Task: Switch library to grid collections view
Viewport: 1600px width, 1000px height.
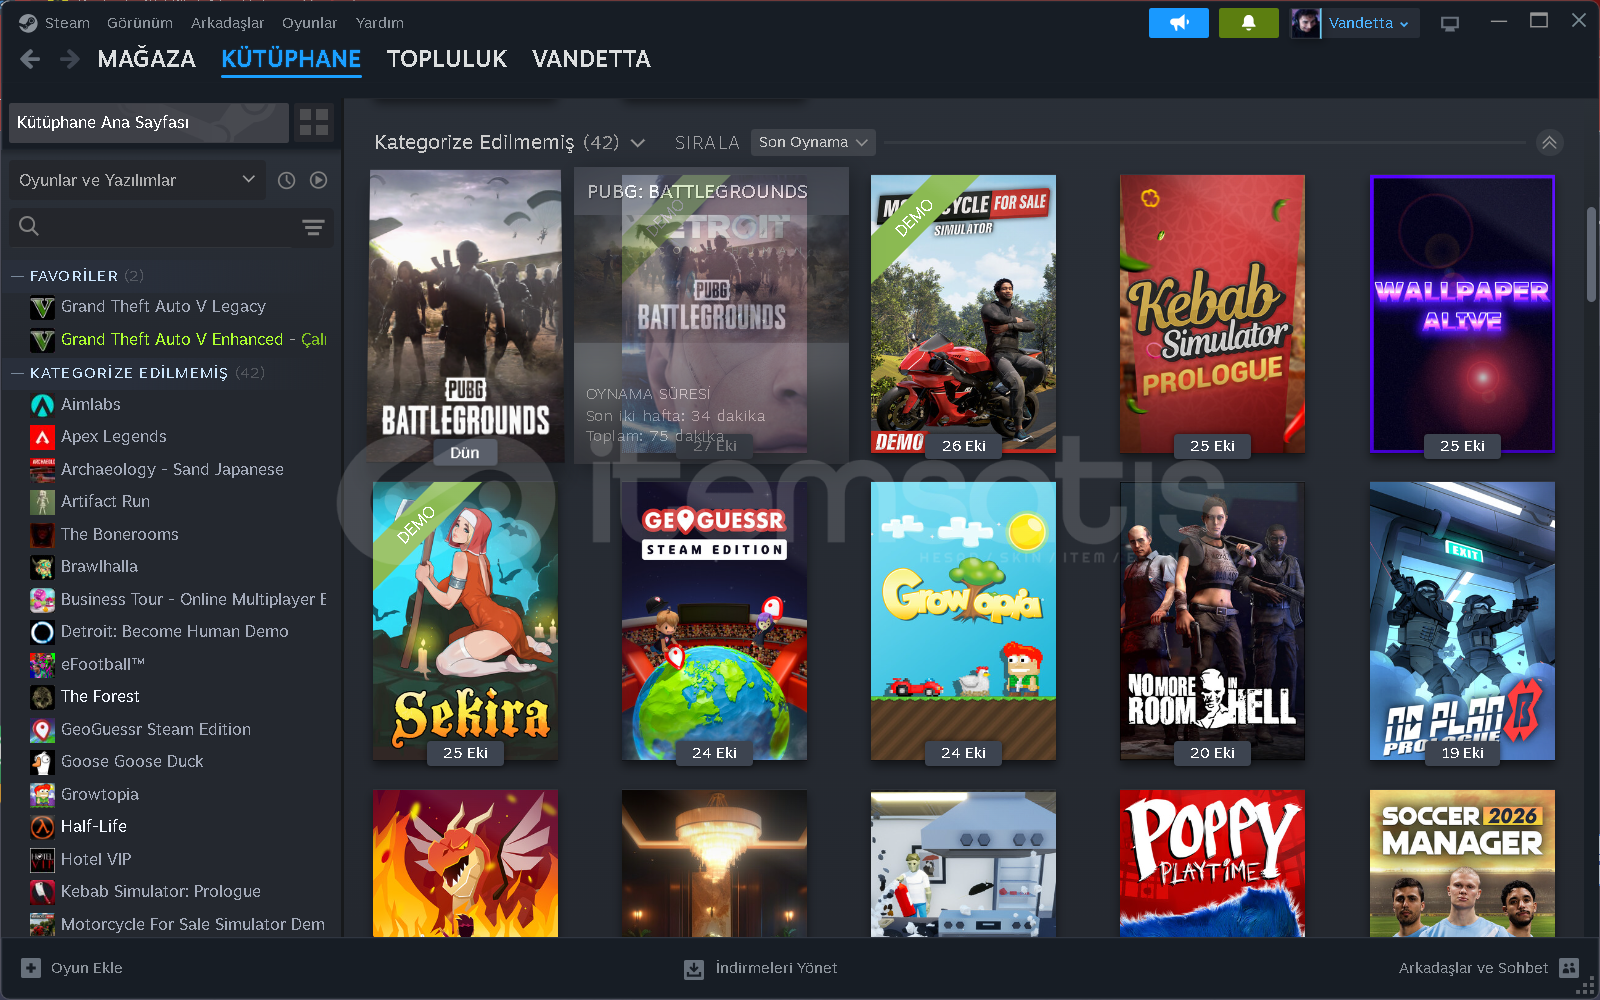Action: pos(314,122)
